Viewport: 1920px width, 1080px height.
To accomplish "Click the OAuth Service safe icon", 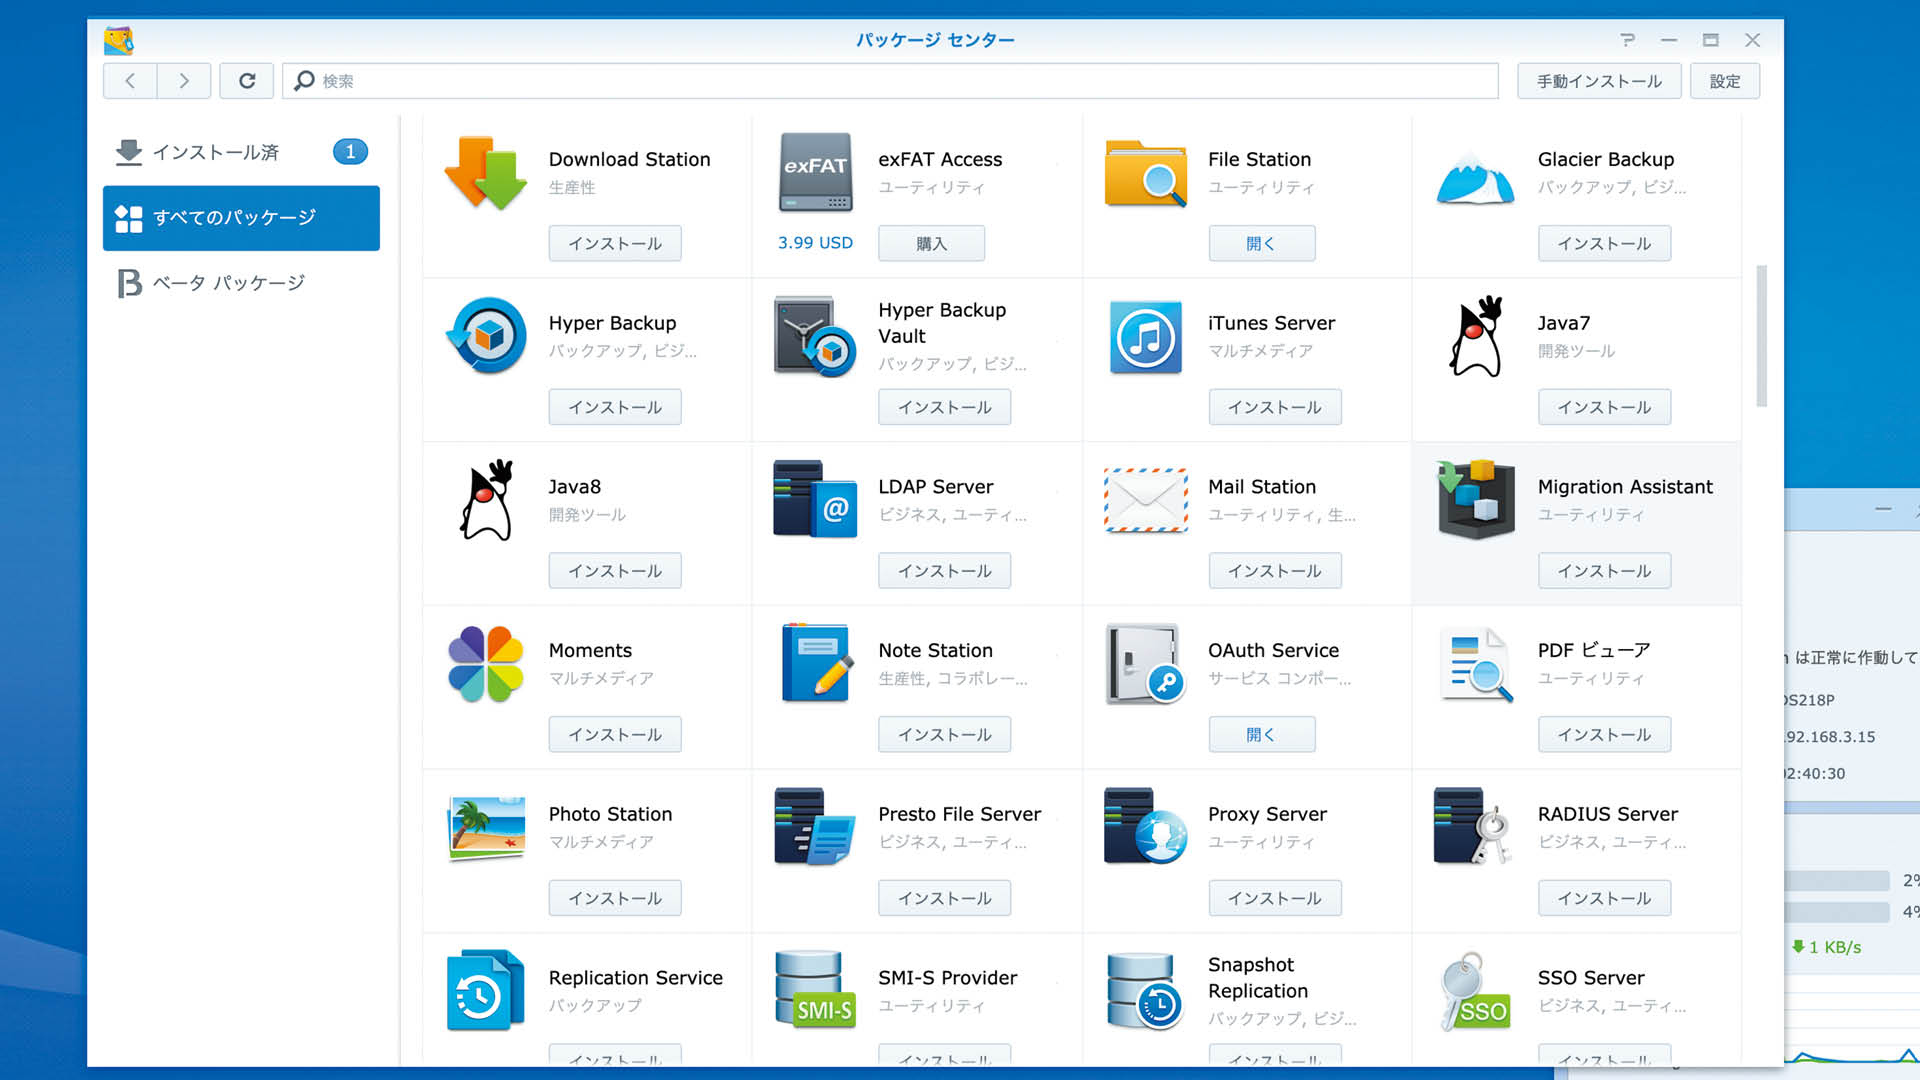I will coord(1146,664).
